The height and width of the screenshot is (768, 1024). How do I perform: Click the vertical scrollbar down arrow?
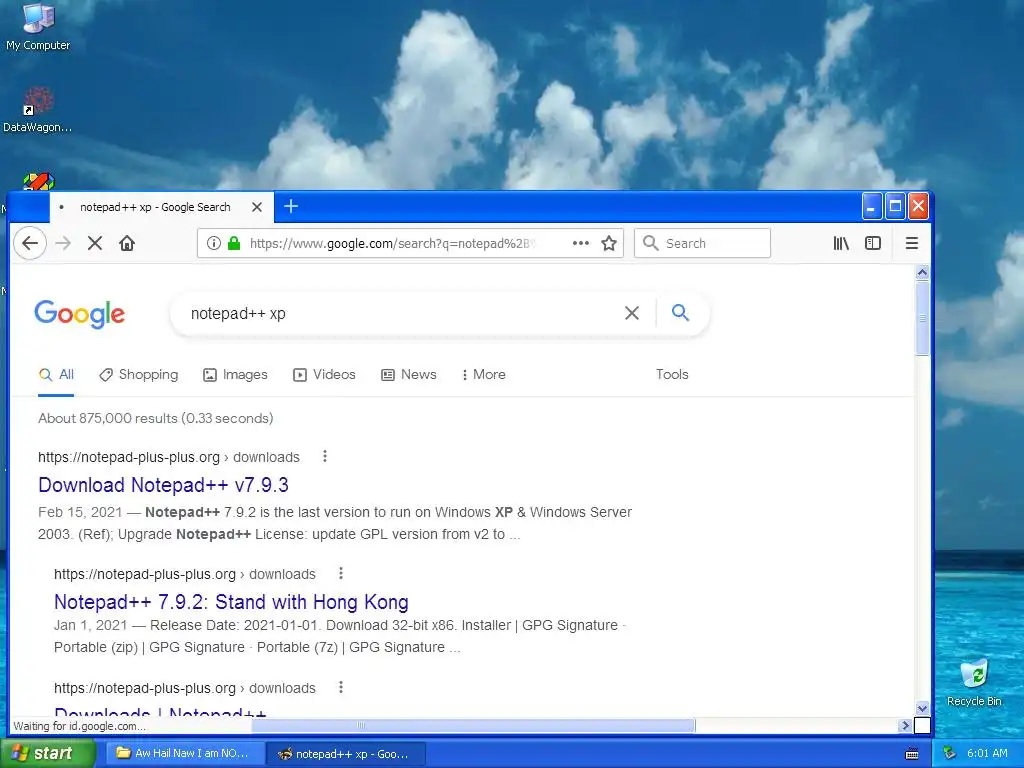point(922,709)
